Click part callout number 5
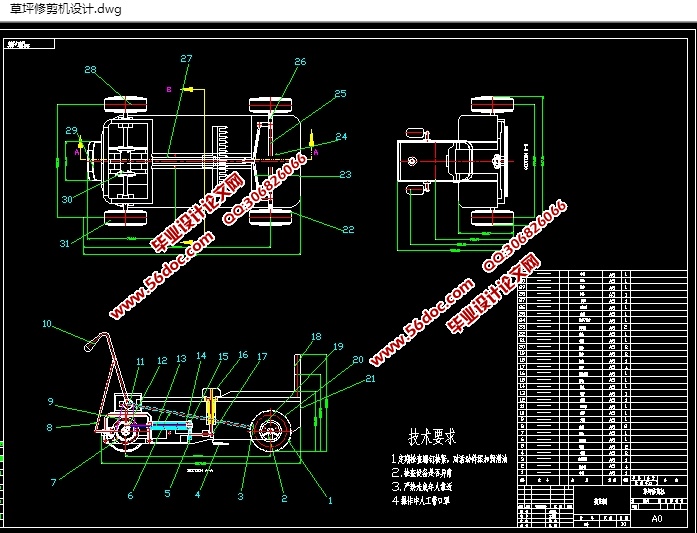 (x=167, y=493)
